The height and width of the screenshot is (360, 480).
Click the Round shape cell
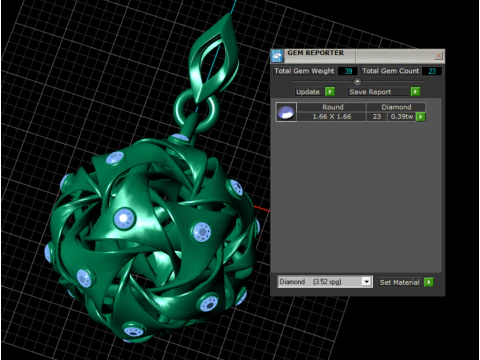point(332,107)
